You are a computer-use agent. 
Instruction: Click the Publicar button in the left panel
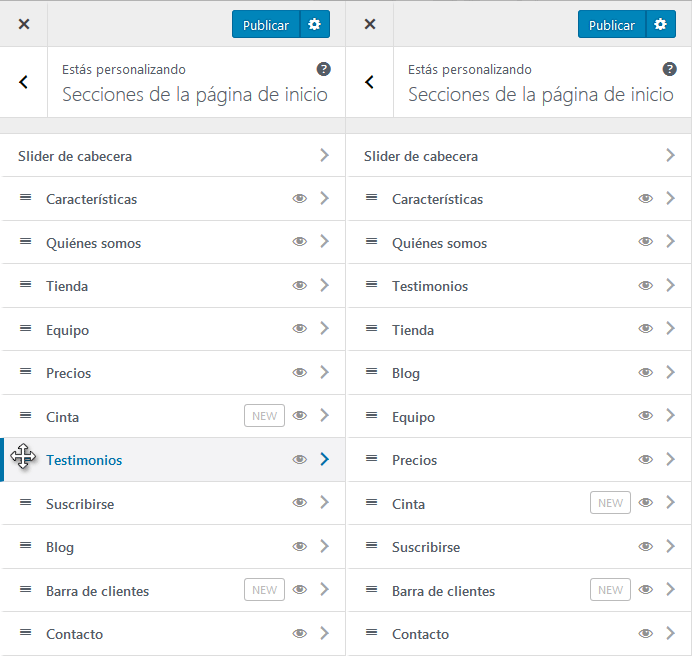(x=266, y=25)
